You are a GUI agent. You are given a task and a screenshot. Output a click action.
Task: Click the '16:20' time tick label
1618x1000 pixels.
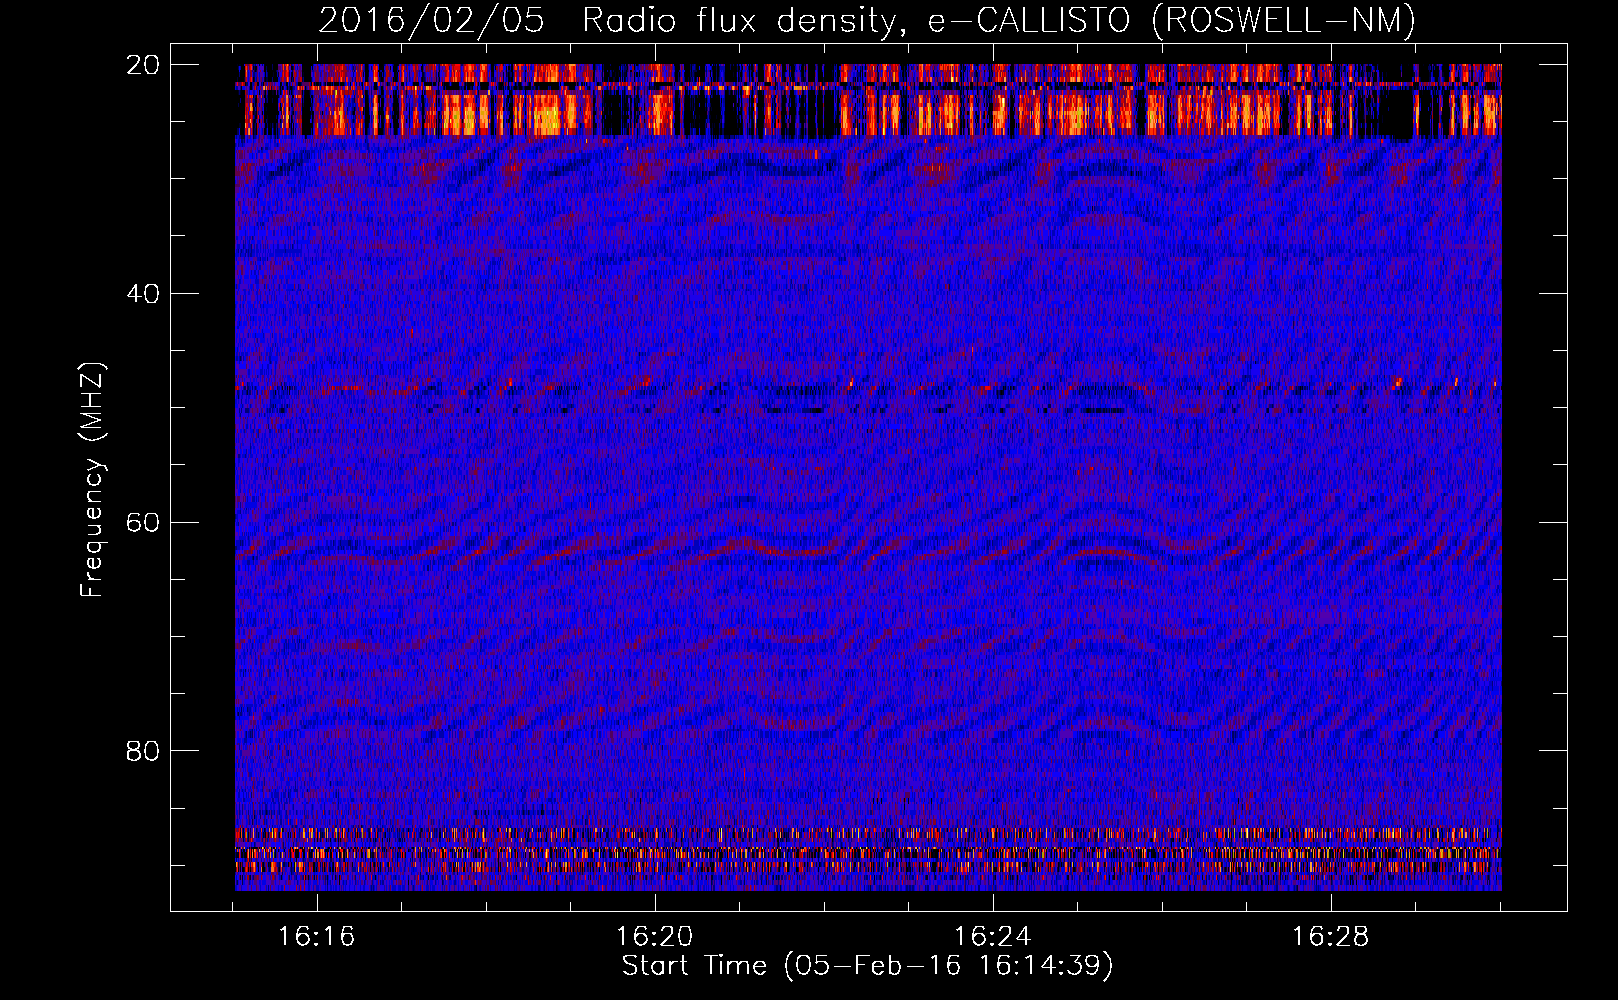click(x=655, y=937)
